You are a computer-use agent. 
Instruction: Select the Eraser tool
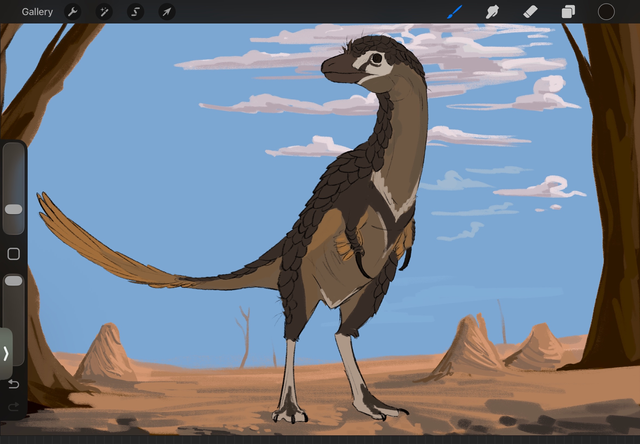click(x=530, y=12)
